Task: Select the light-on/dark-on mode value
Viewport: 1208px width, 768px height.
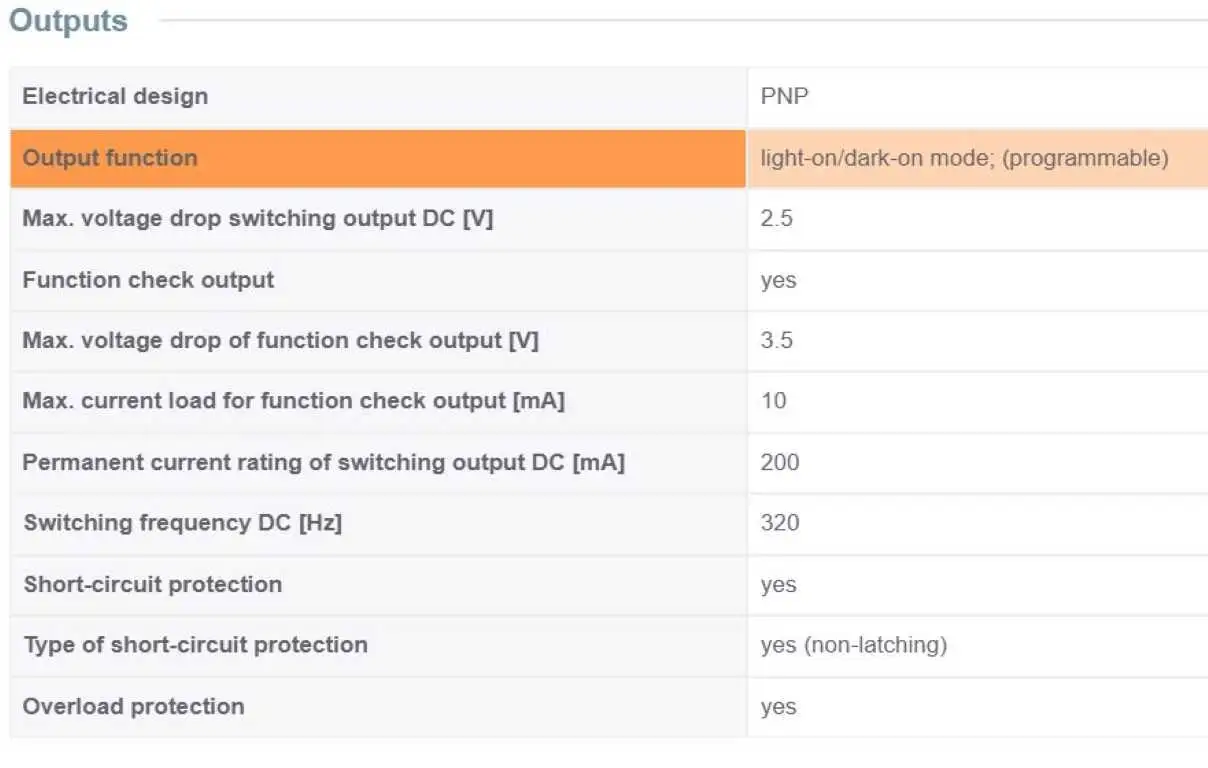Action: [964, 158]
